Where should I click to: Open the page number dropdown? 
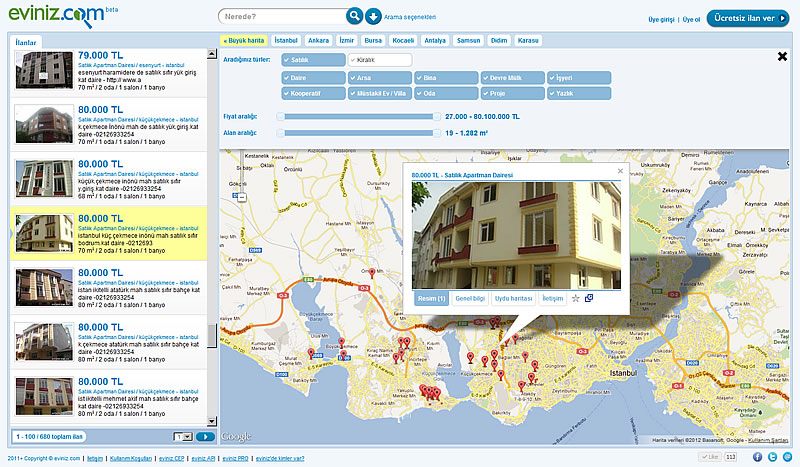tap(183, 437)
